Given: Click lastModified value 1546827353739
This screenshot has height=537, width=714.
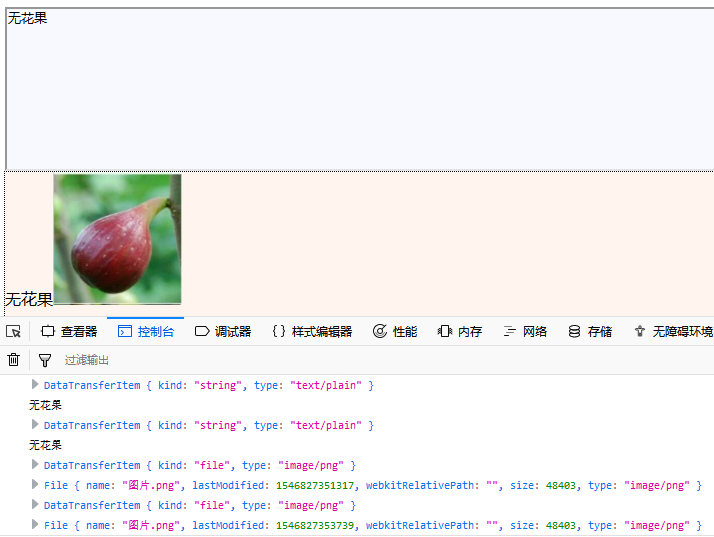Looking at the screenshot, I should (x=315, y=525).
